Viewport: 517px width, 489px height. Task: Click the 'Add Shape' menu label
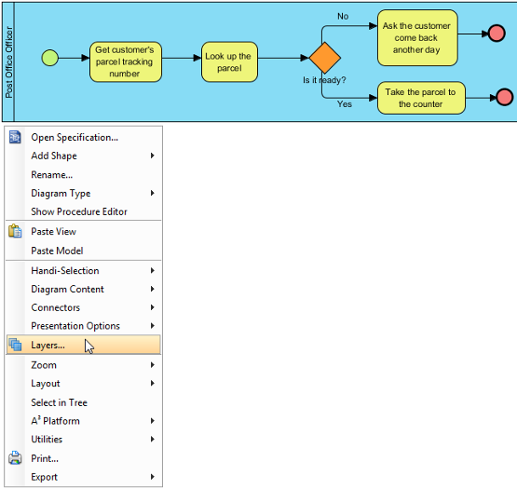tap(54, 156)
